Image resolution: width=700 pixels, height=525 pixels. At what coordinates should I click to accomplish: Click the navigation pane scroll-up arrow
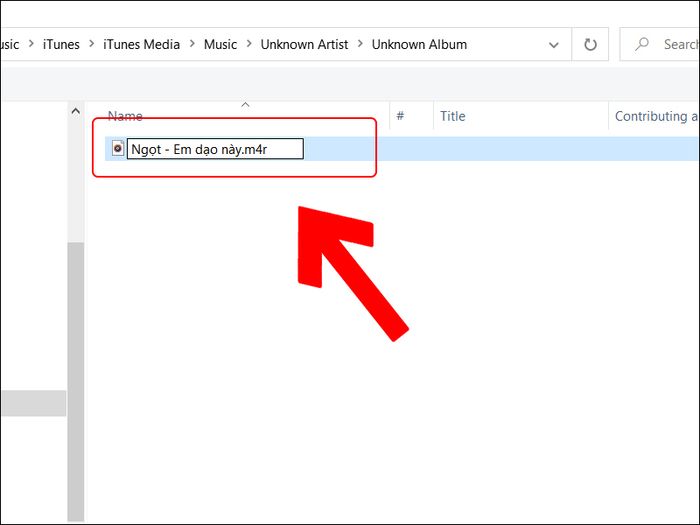click(x=76, y=111)
